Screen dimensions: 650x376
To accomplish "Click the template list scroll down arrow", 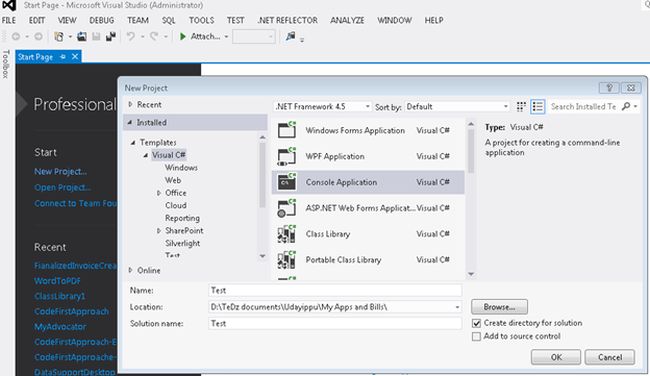I will pos(471,274).
